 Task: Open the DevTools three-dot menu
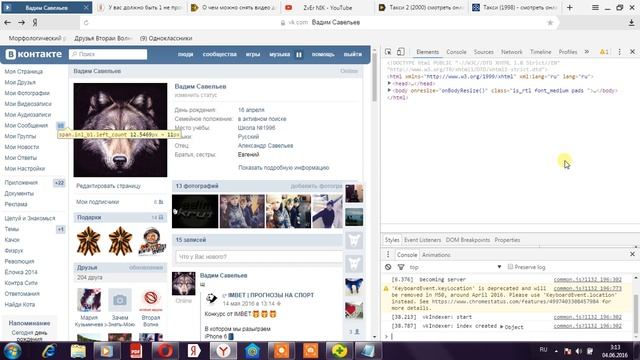[x=619, y=52]
